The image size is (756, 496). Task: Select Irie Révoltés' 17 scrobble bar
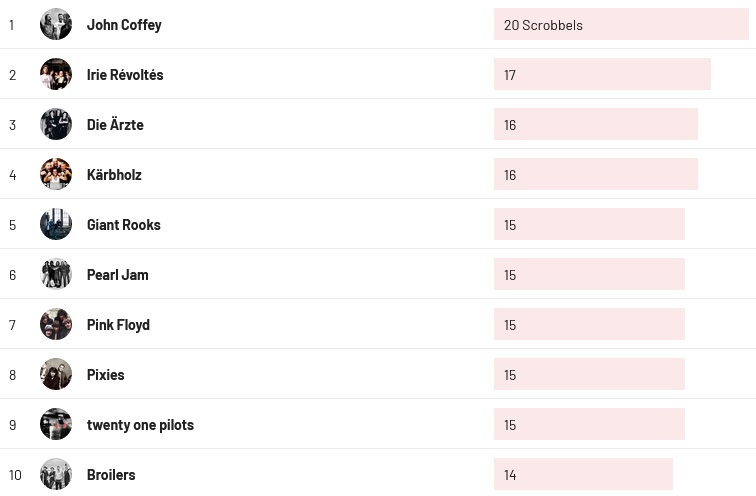[601, 75]
